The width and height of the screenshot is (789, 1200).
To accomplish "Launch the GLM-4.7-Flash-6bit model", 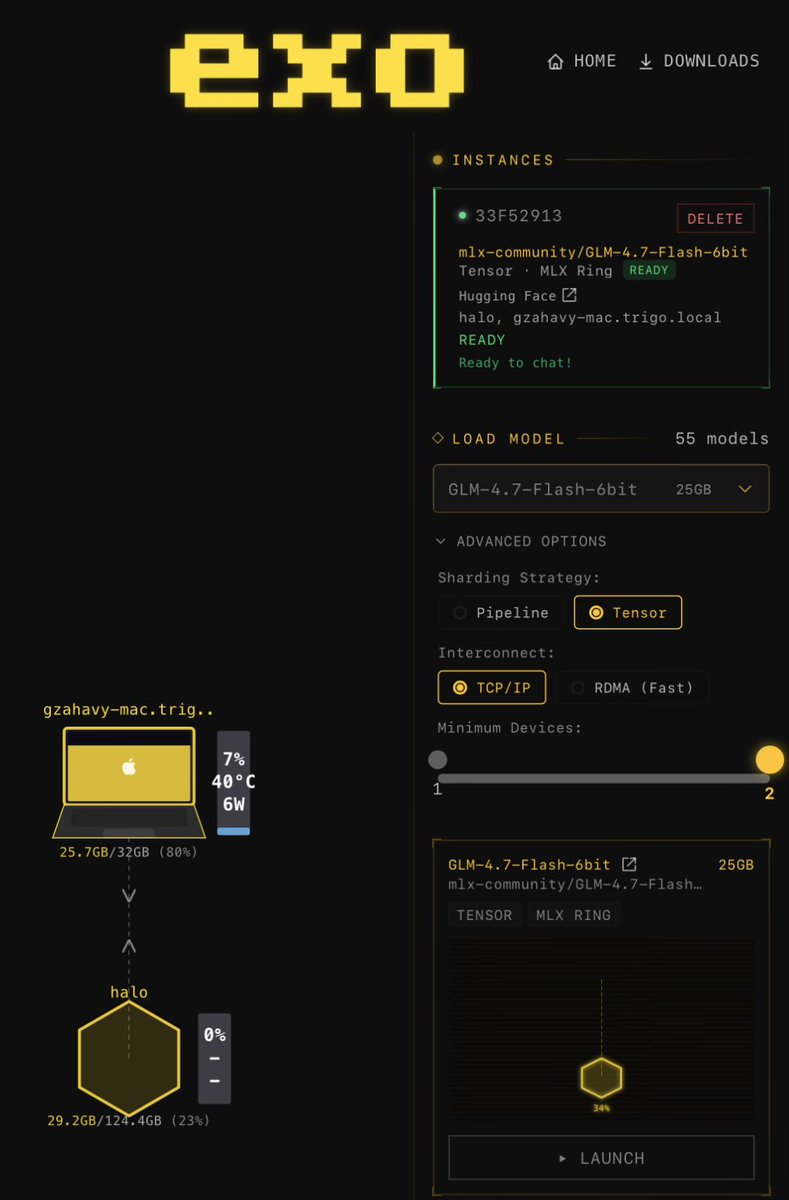I will pyautogui.click(x=601, y=1158).
